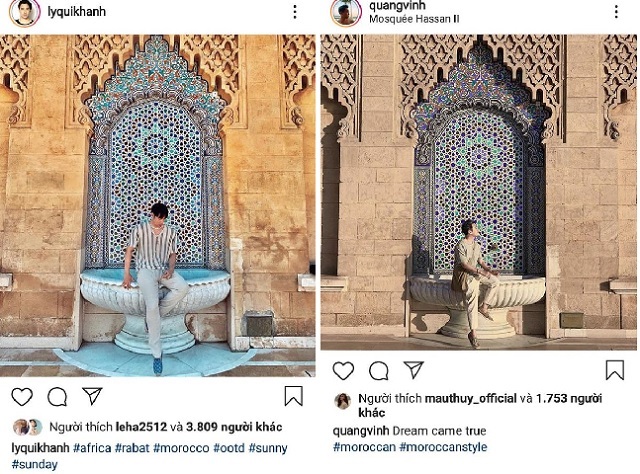Bookmark the lyquikhanh post
640x474 pixels.
pyautogui.click(x=294, y=396)
